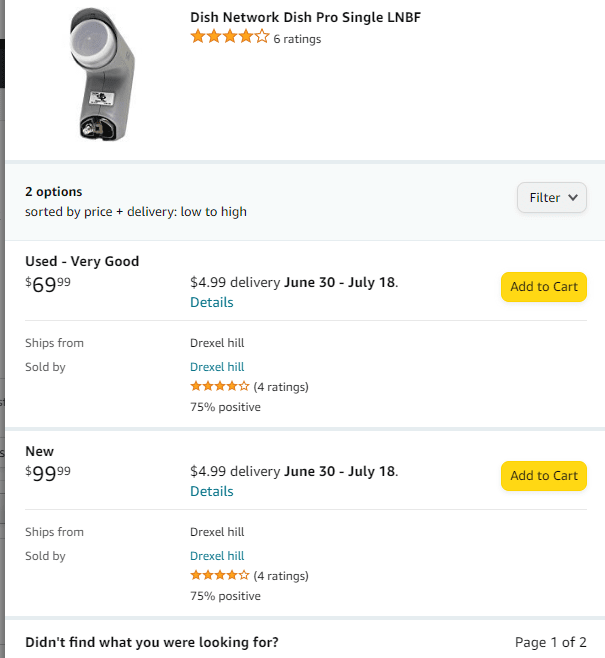Click the product title Dish Network Dish Pro
Viewport: 605px width, 658px height.
tap(305, 17)
